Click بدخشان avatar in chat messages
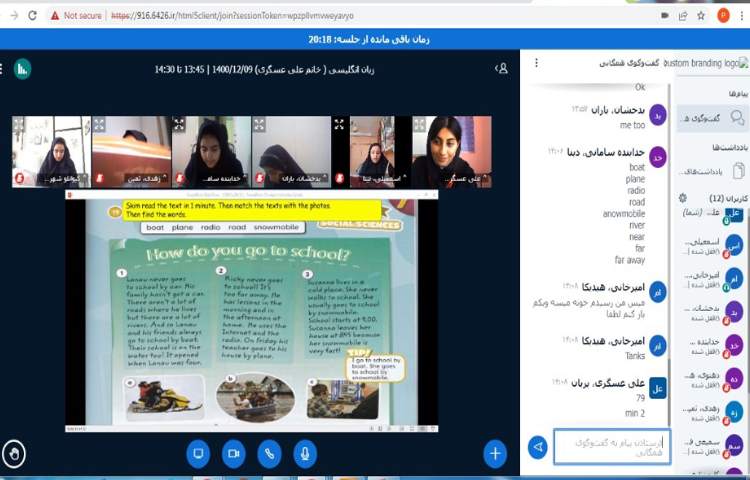750x480 pixels. pos(658,115)
